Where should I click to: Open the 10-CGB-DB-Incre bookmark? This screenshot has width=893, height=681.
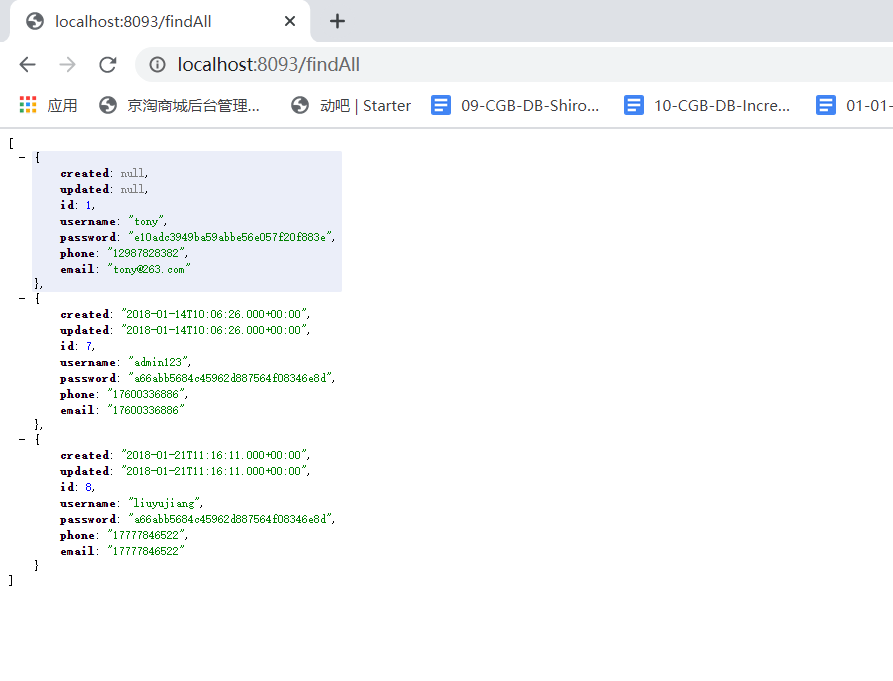pos(707,105)
